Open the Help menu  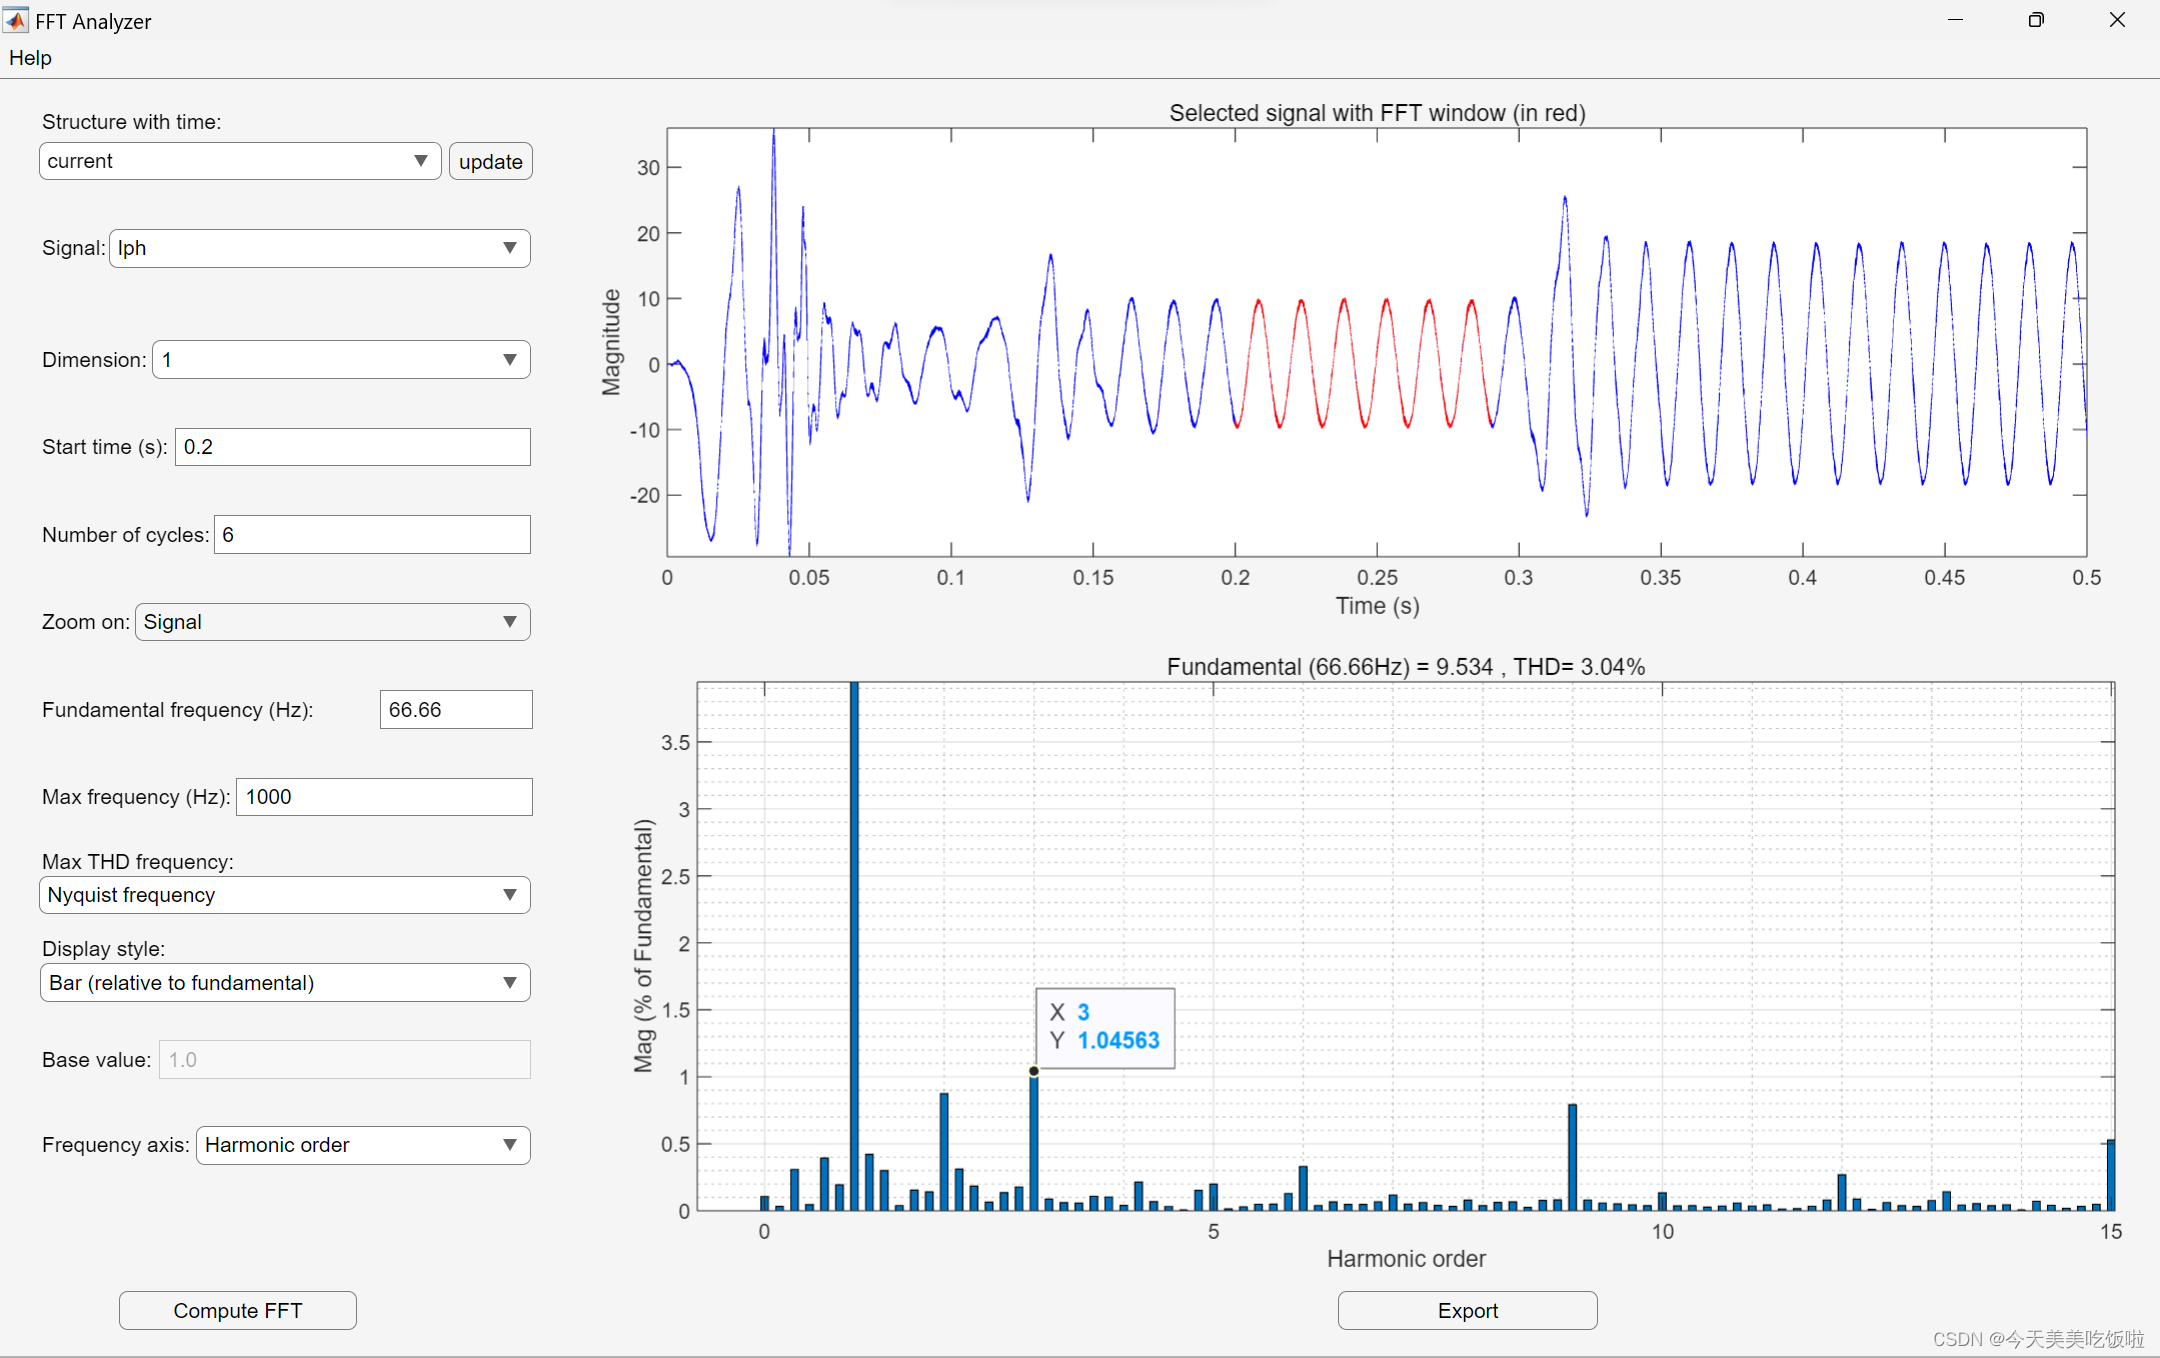click(30, 58)
